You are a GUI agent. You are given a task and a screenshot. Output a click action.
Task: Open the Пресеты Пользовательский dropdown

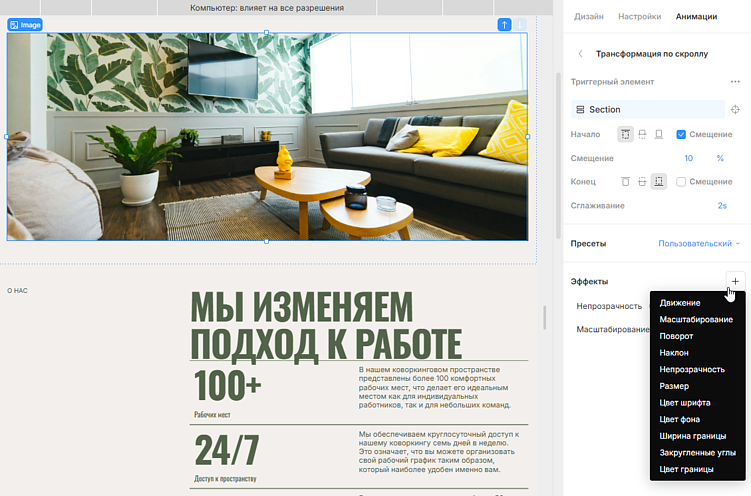coord(699,244)
